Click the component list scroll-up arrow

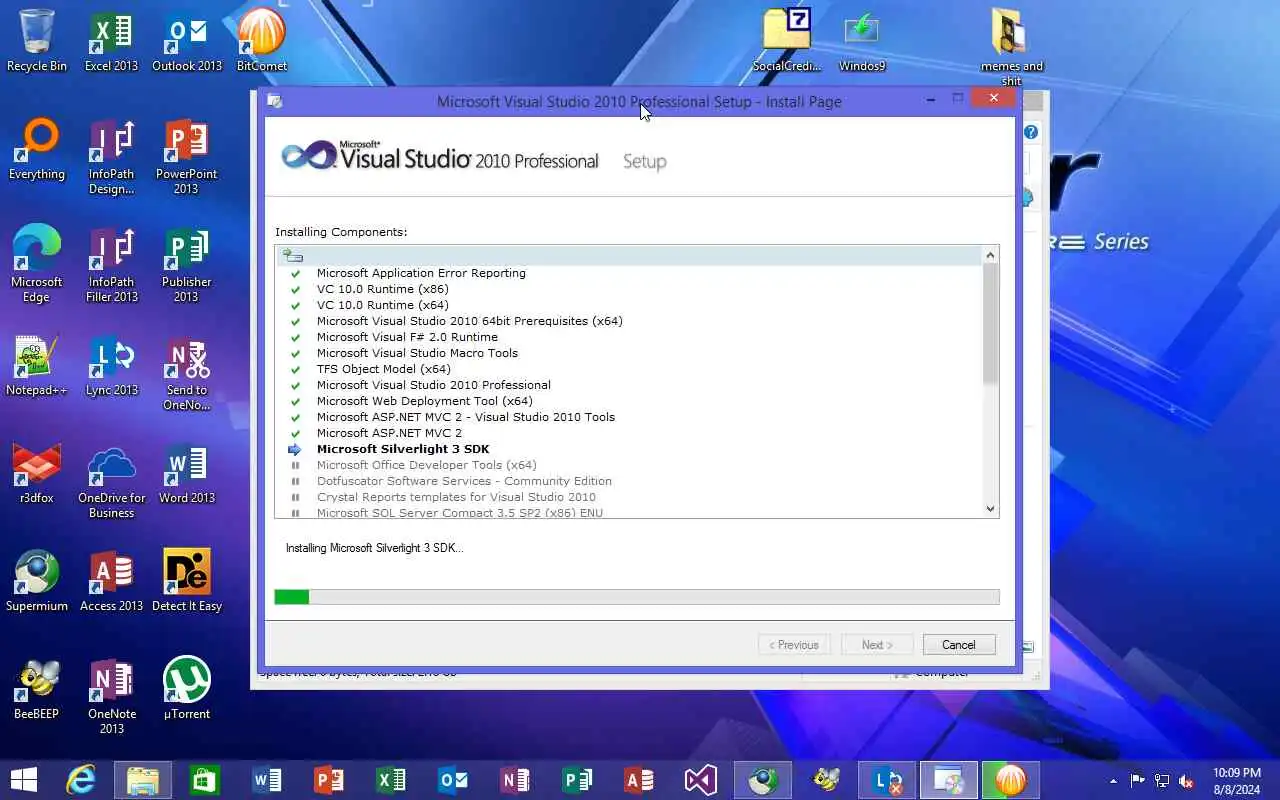pyautogui.click(x=990, y=255)
